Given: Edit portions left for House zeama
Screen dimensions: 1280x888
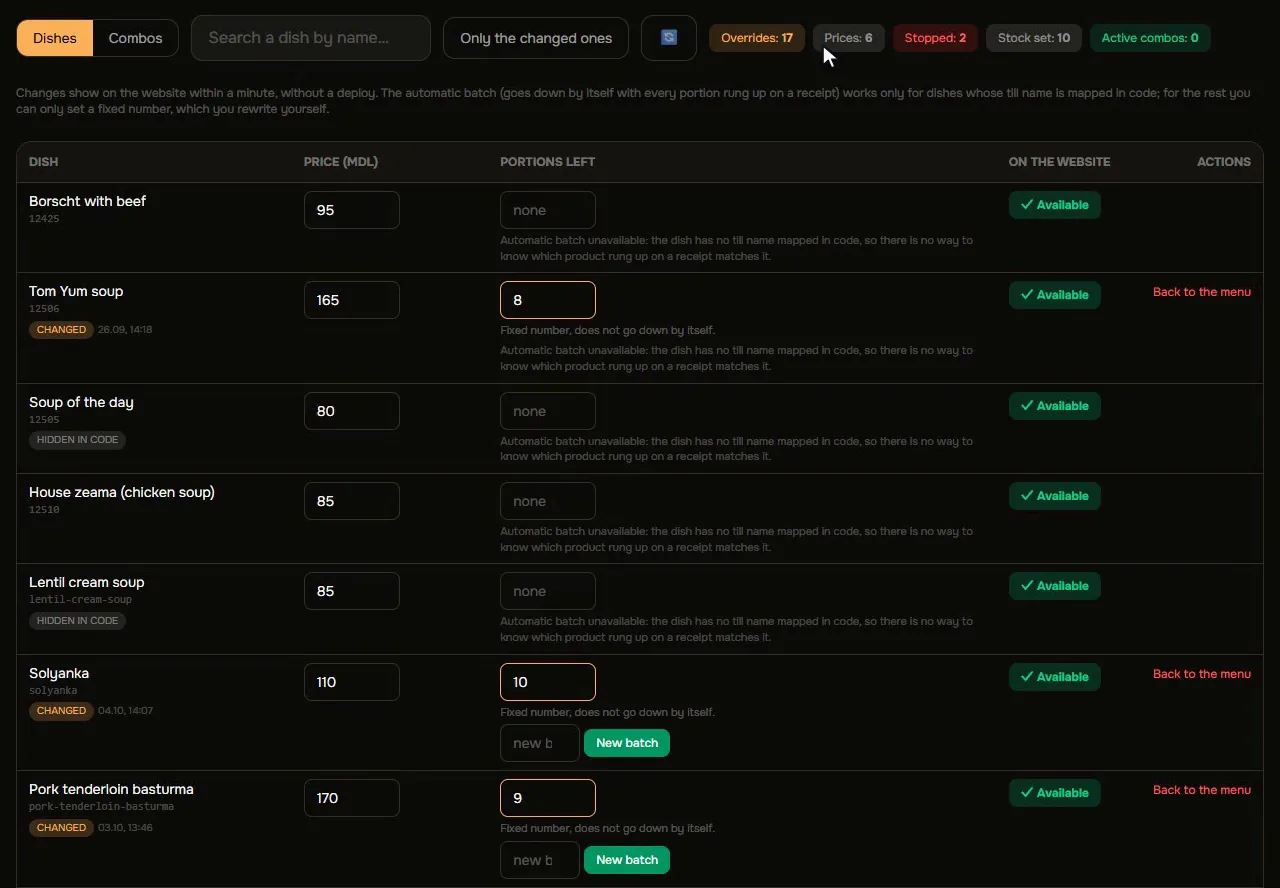Looking at the screenshot, I should pos(548,501).
